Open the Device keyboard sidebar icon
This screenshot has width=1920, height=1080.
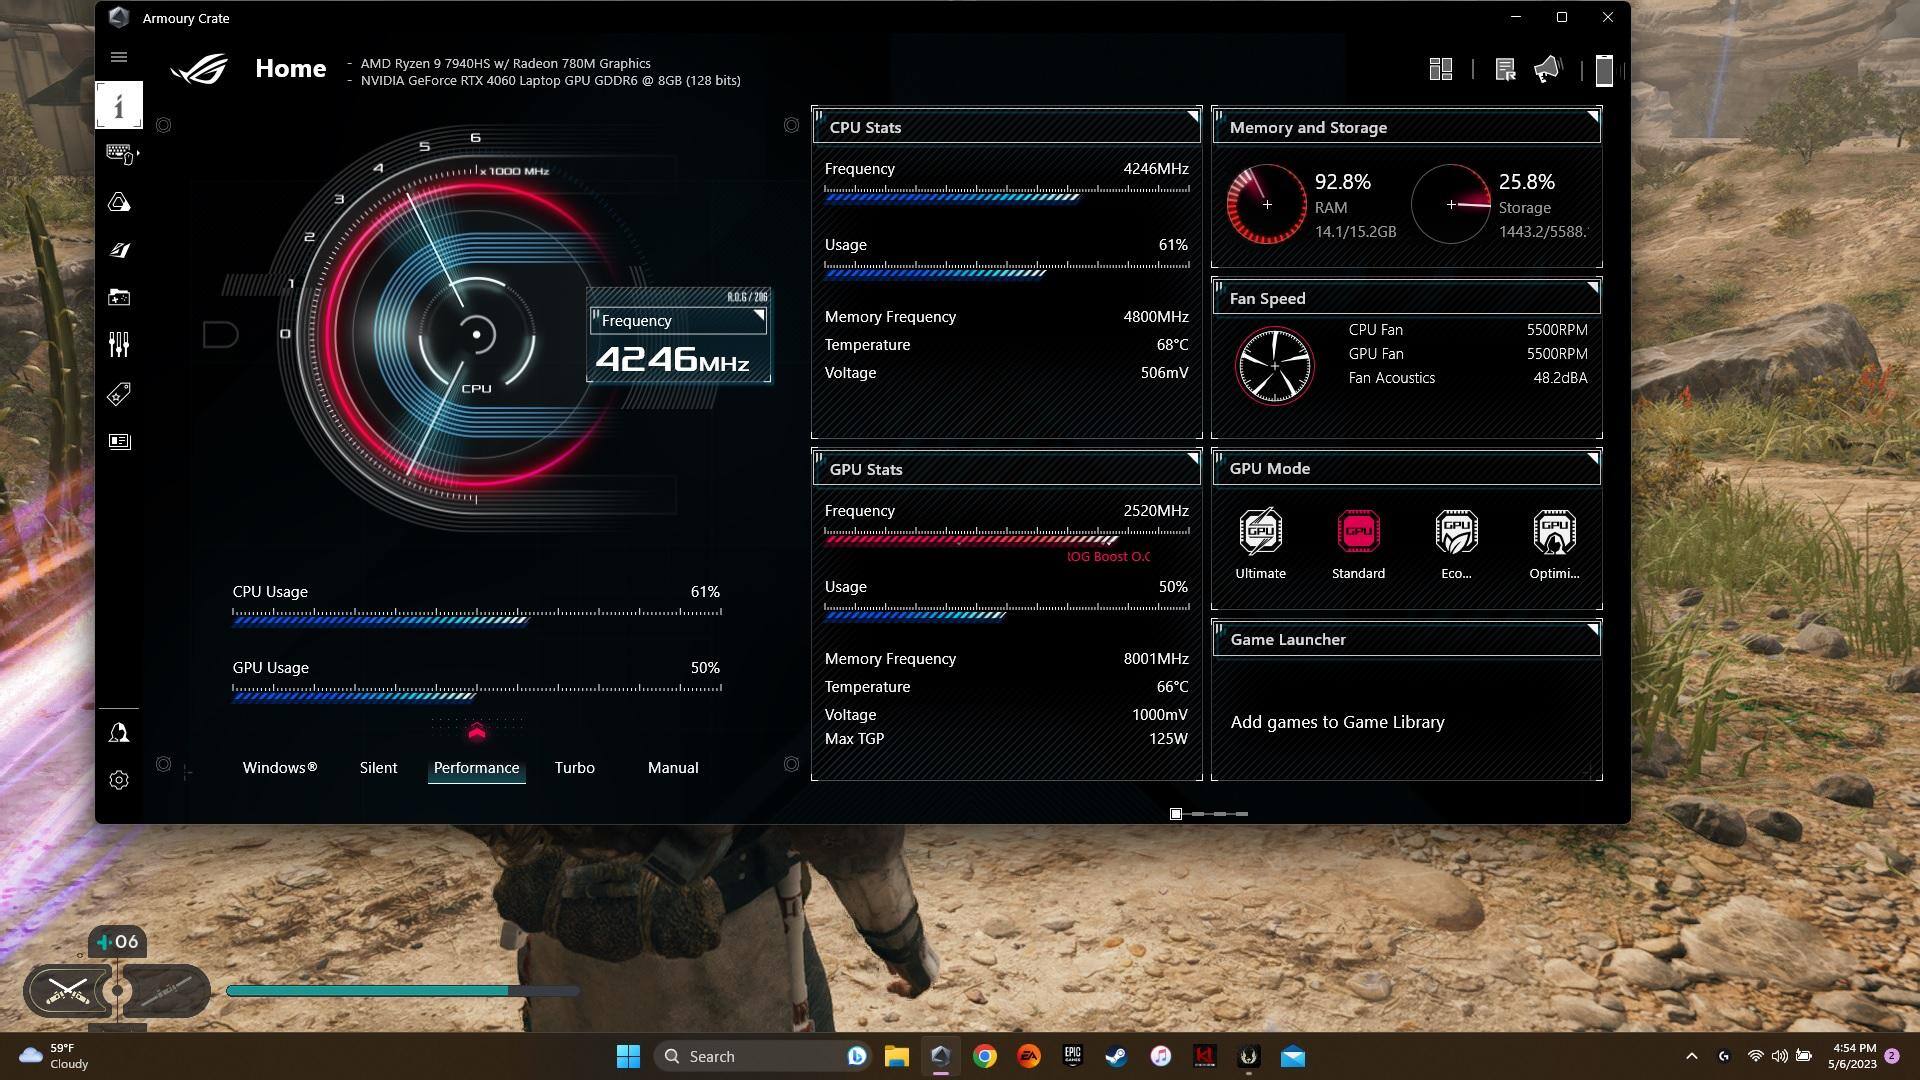point(119,154)
